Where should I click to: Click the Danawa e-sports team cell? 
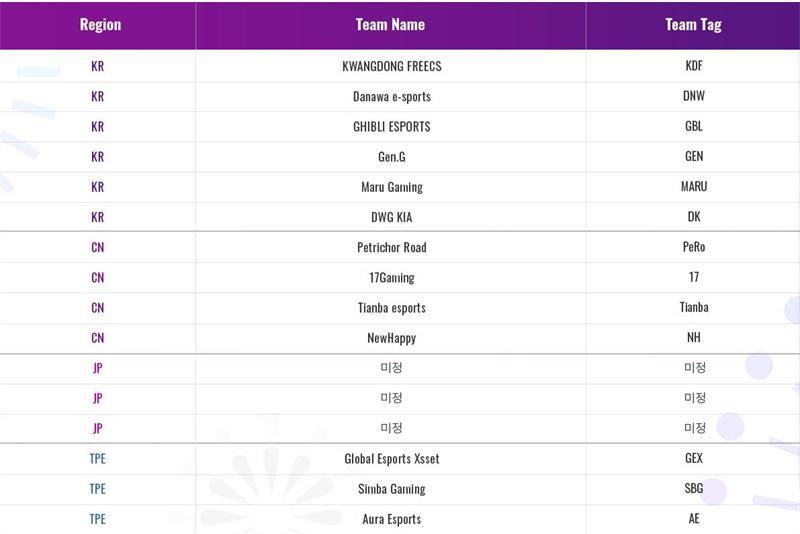click(x=391, y=97)
